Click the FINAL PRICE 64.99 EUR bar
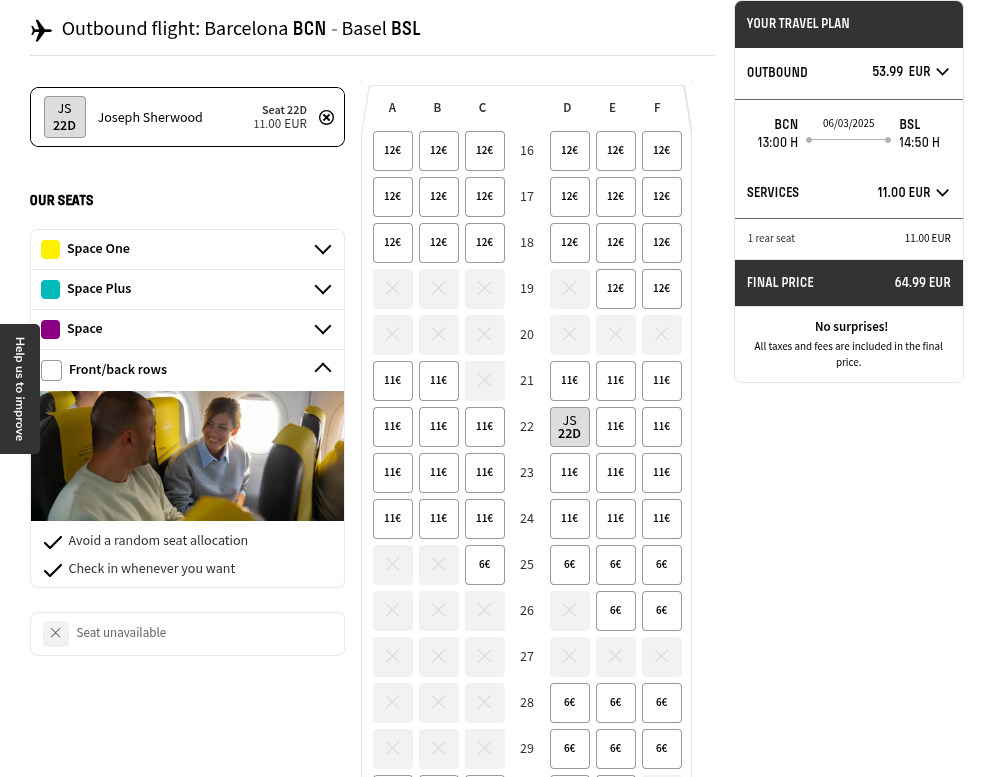 coord(849,283)
